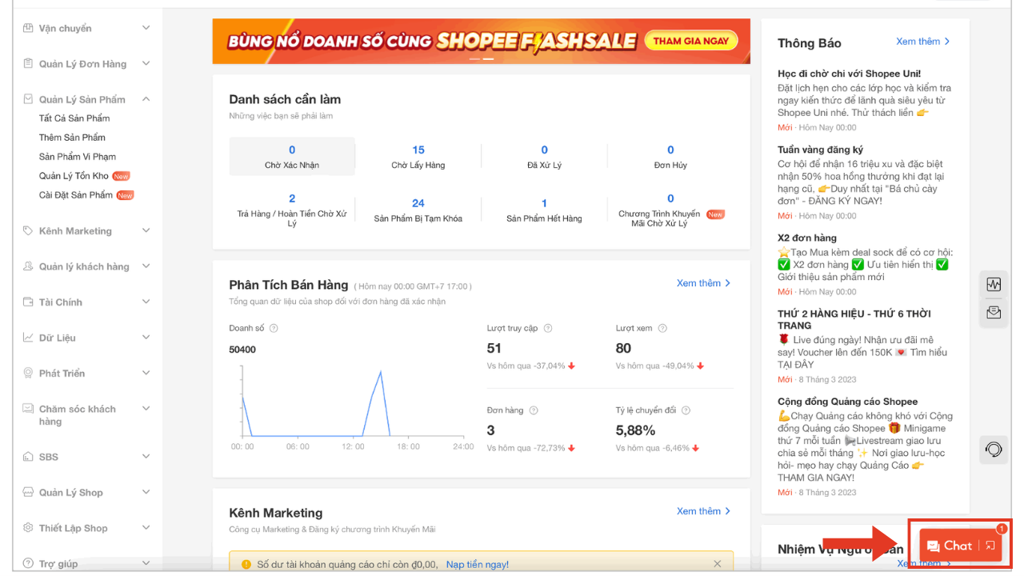Expand the Tài Chính sidebar menu
Screen dimensions: 1024x576
146,302
